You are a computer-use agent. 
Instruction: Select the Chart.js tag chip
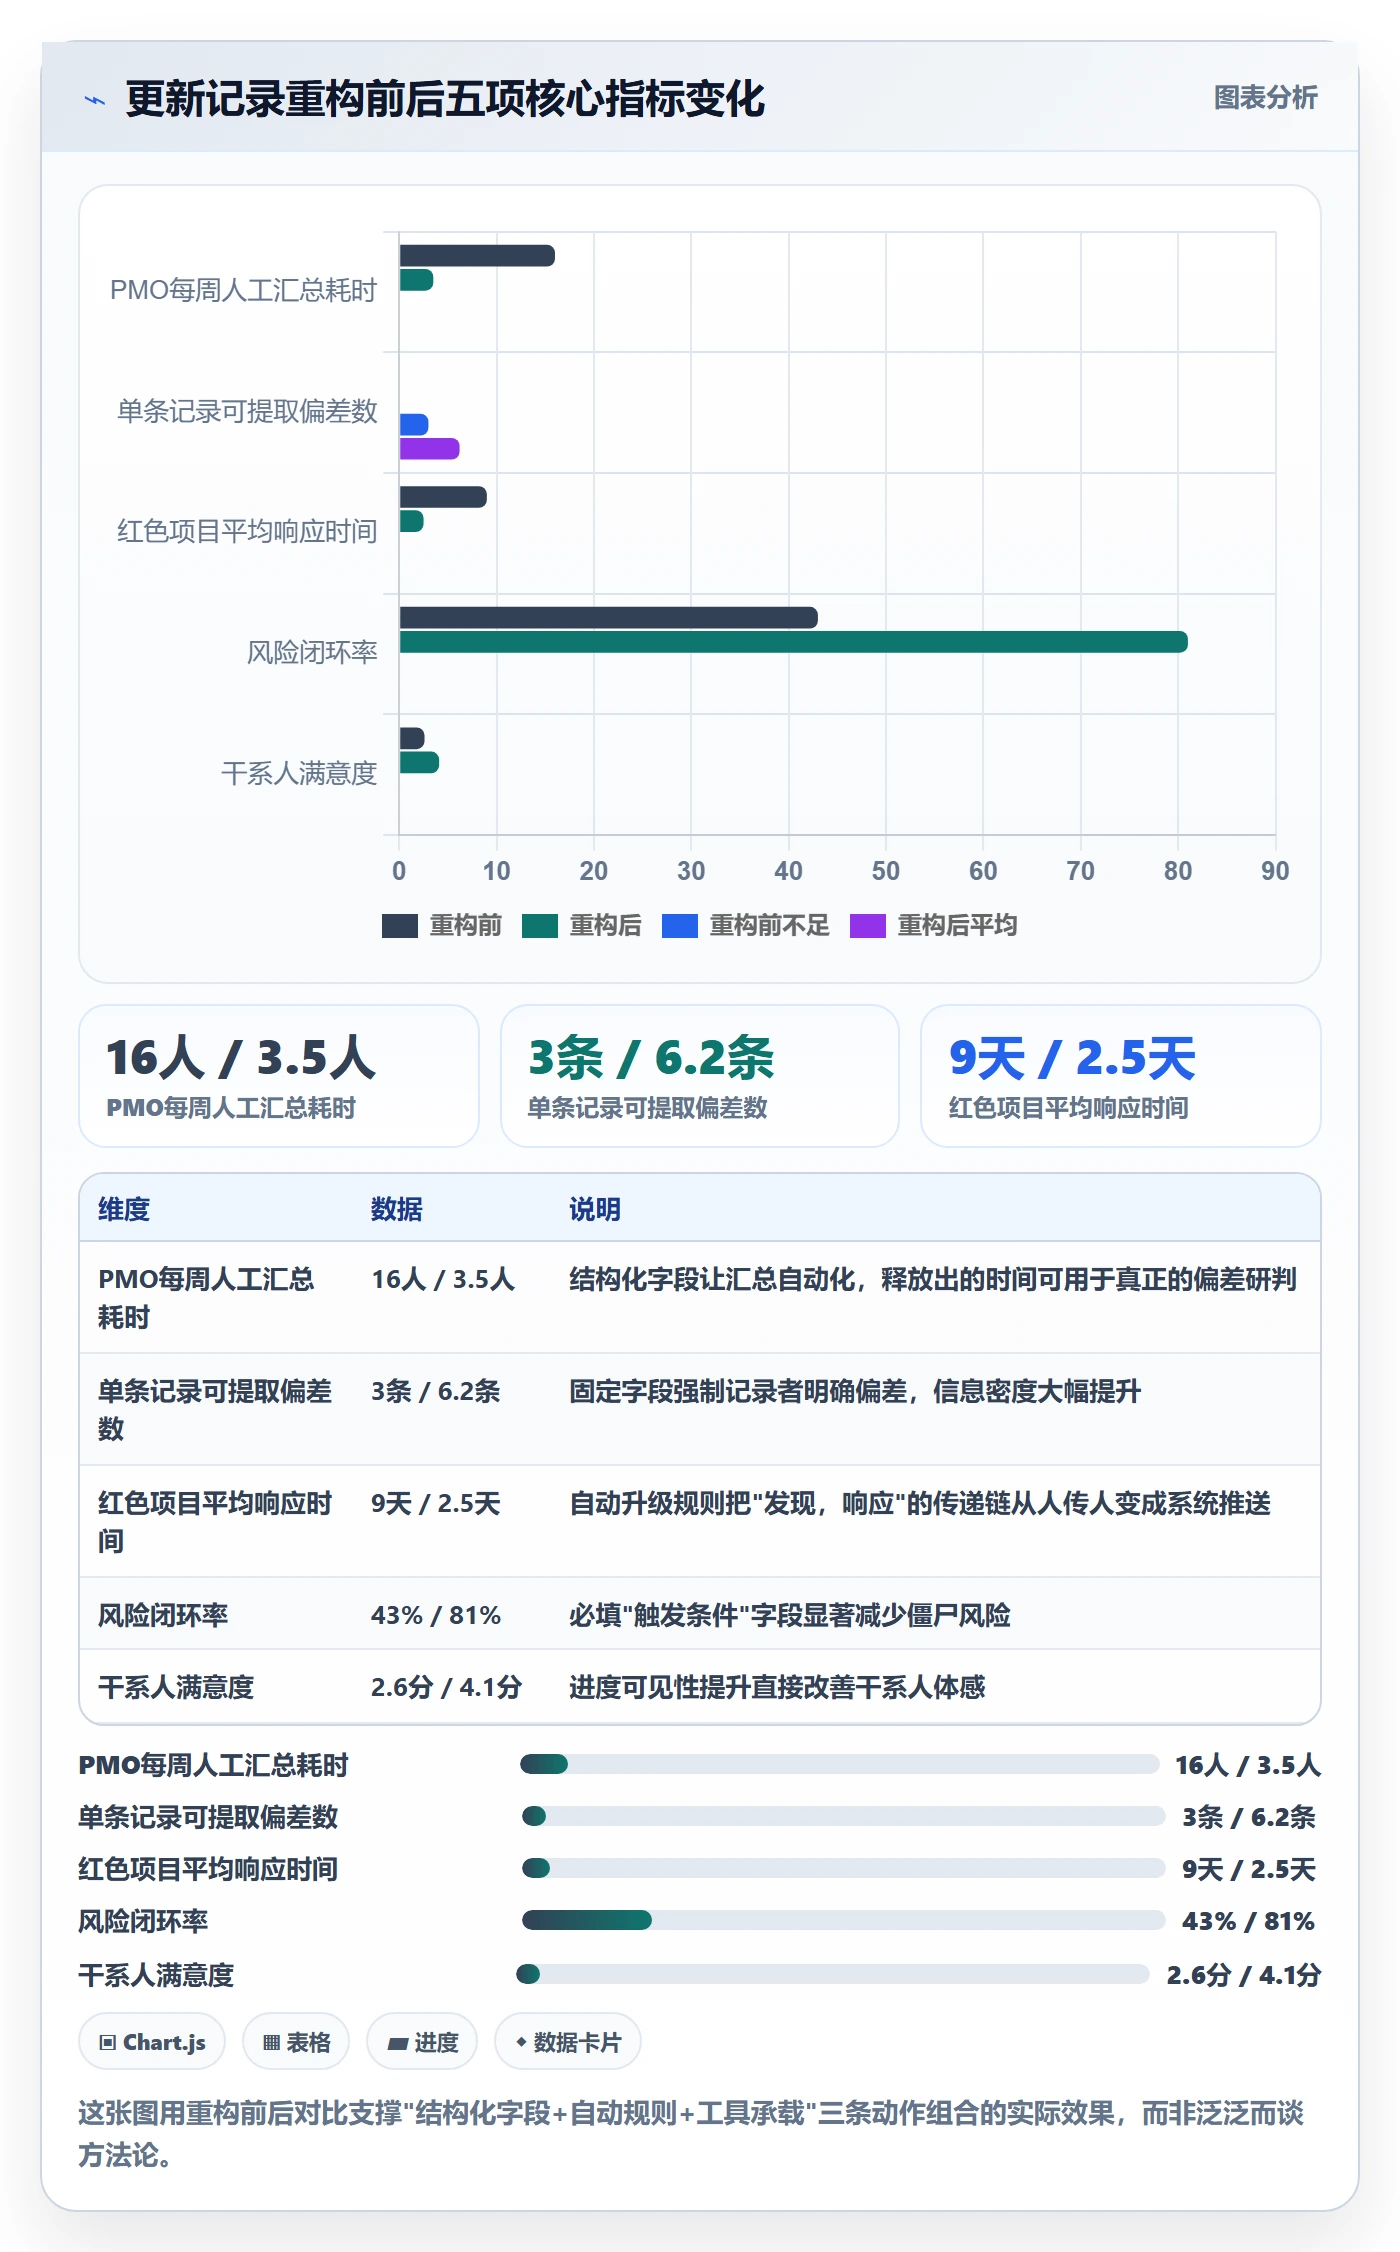point(152,2042)
